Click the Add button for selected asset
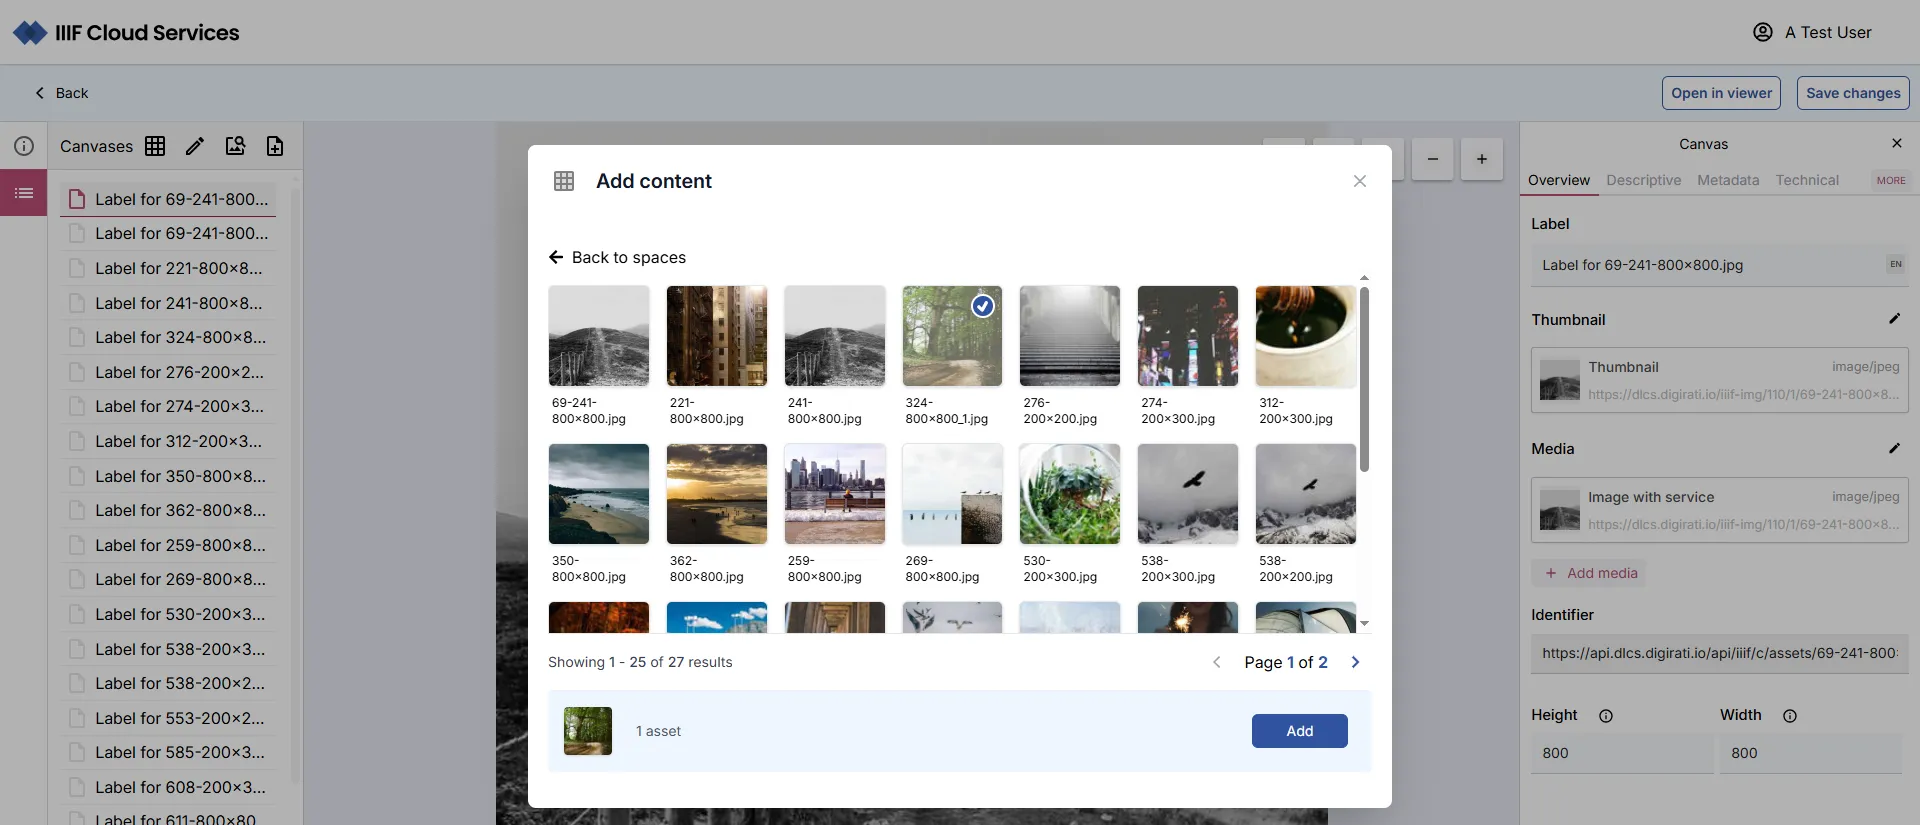Viewport: 1920px width, 825px height. coord(1299,731)
